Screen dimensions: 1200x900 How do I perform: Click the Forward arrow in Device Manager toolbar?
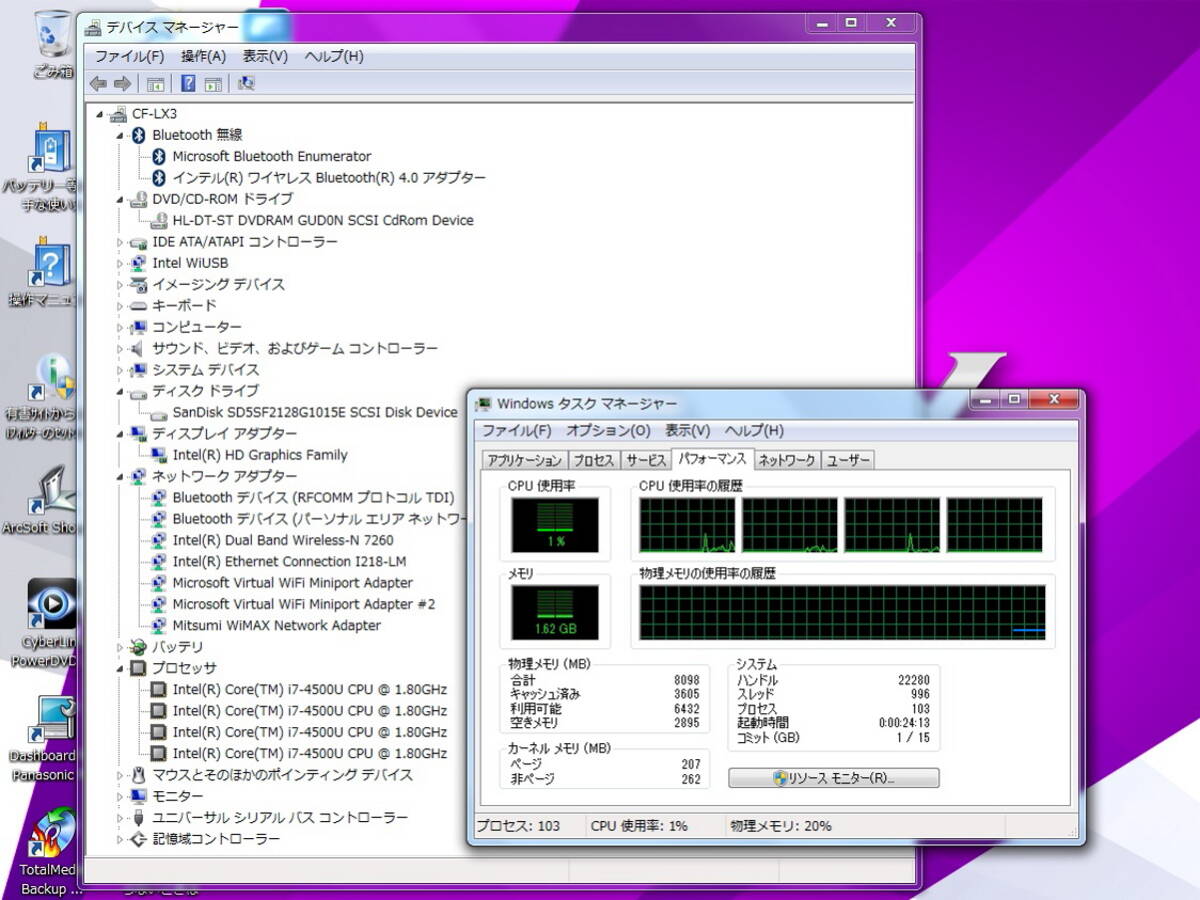click(x=122, y=84)
